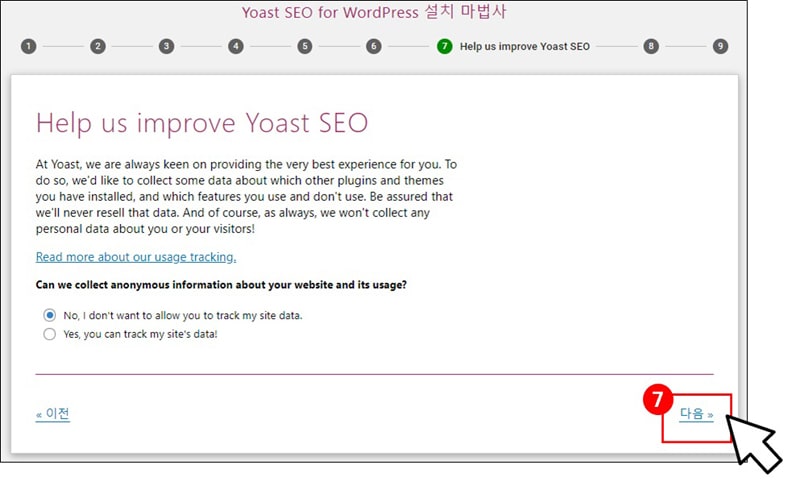Click the paragraph starting 'At Yoast, we are'
Viewport: 800px width, 494px height.
pyautogui.click(x=246, y=196)
